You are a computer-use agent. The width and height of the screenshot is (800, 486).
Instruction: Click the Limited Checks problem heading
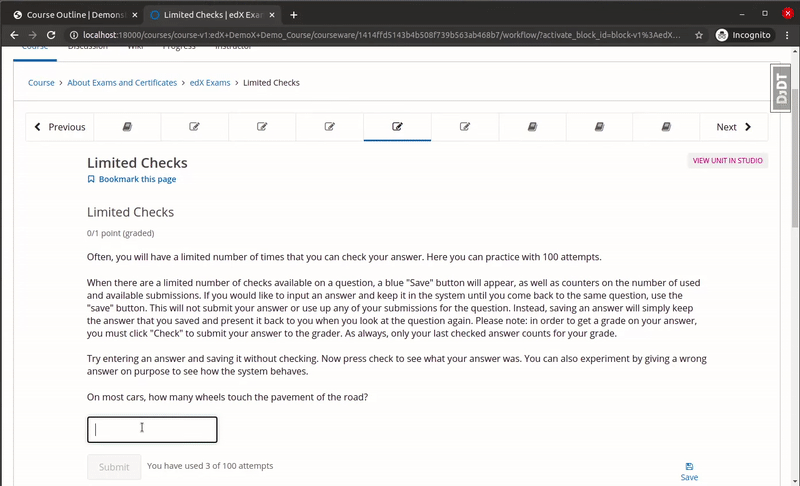coord(130,212)
